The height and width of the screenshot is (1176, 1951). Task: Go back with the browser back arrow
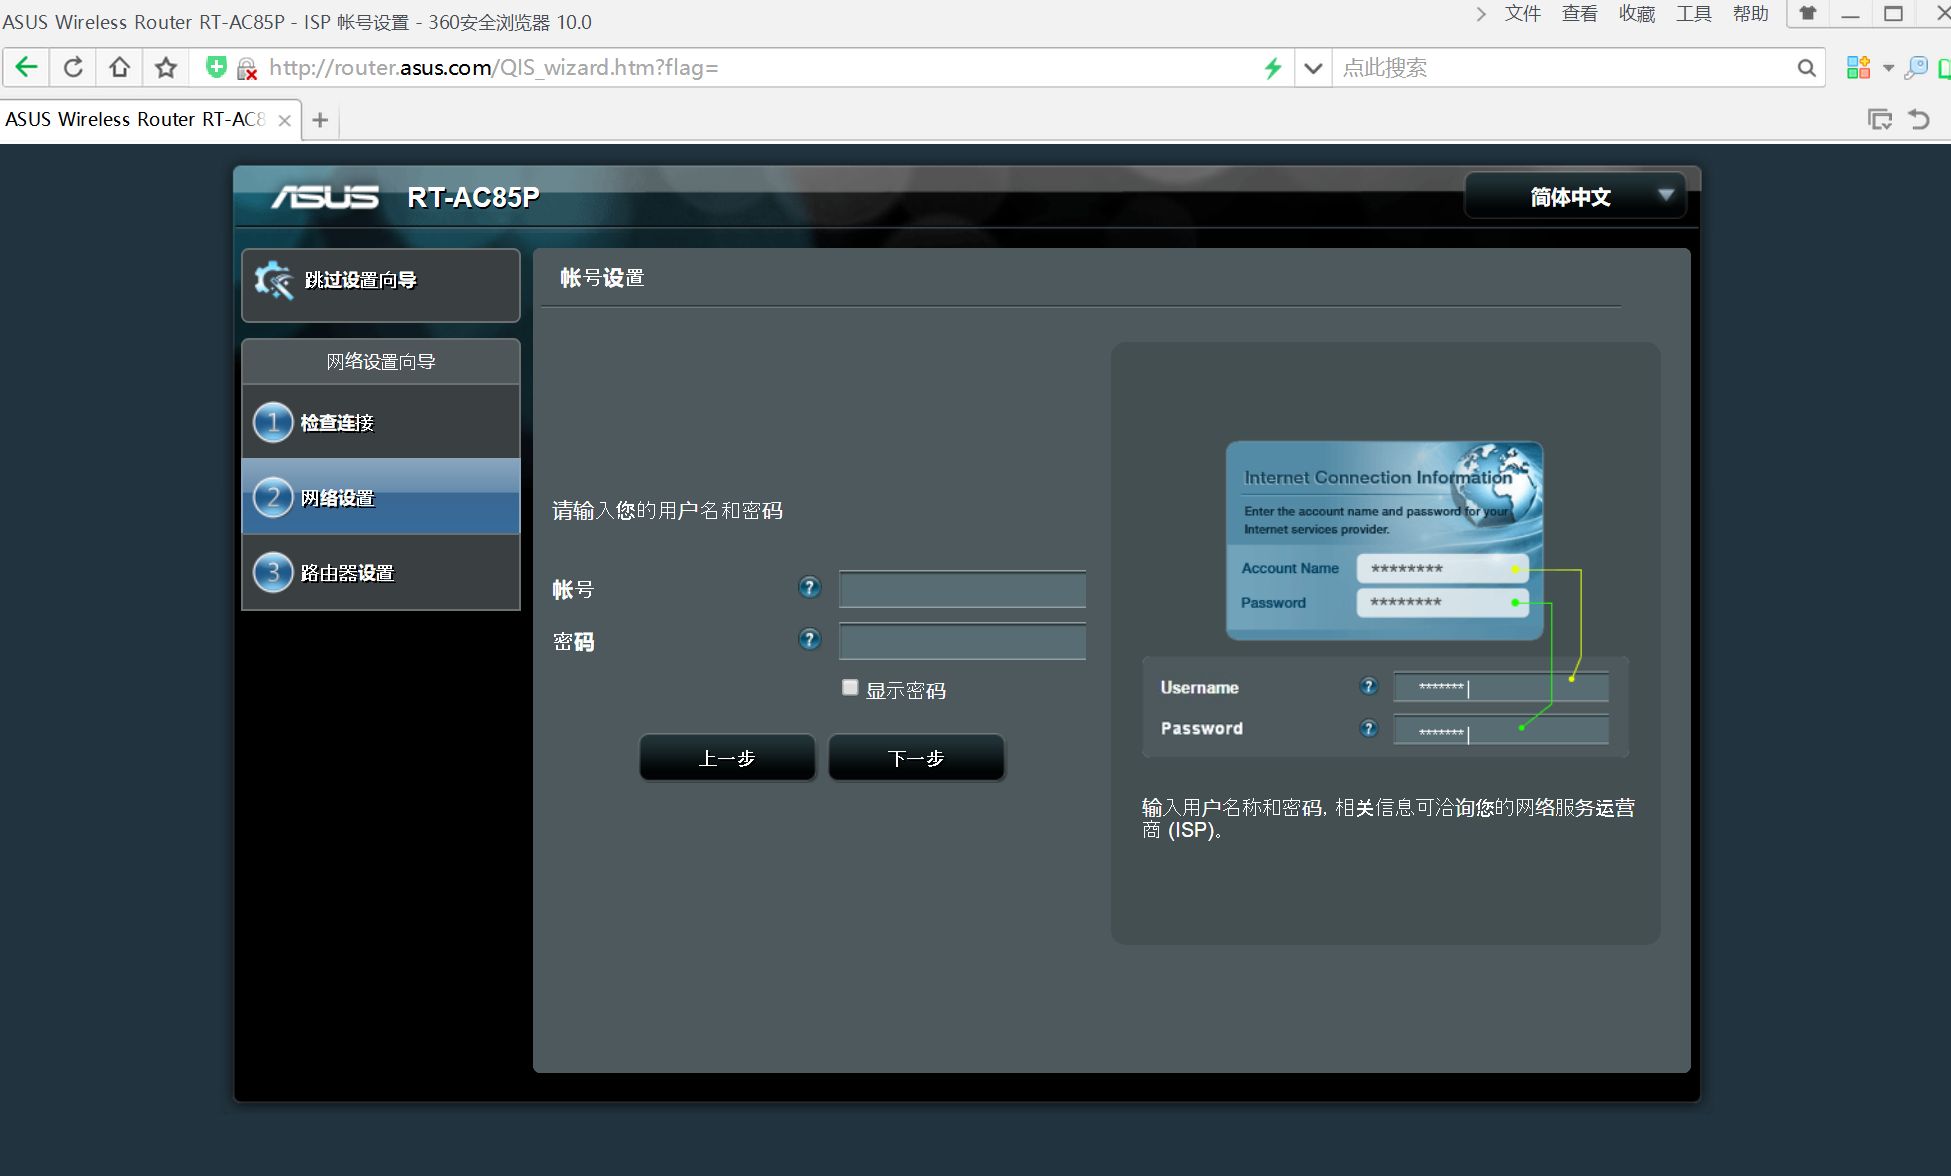[27, 68]
